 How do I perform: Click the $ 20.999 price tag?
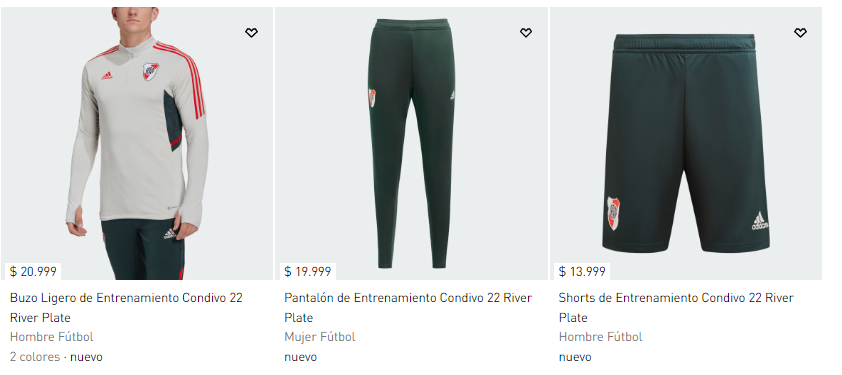pos(33,271)
